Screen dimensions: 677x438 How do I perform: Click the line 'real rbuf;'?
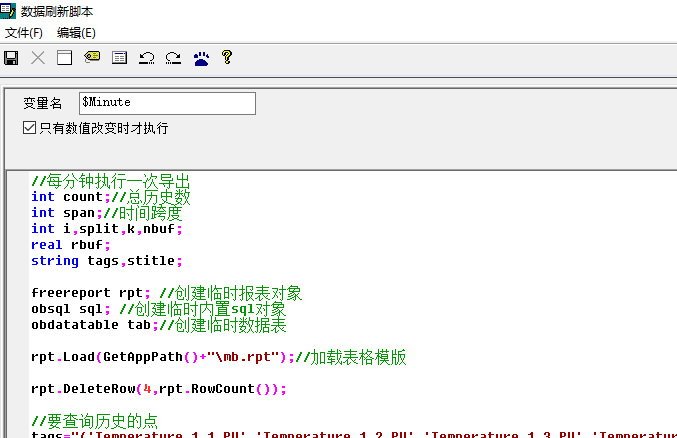71,245
